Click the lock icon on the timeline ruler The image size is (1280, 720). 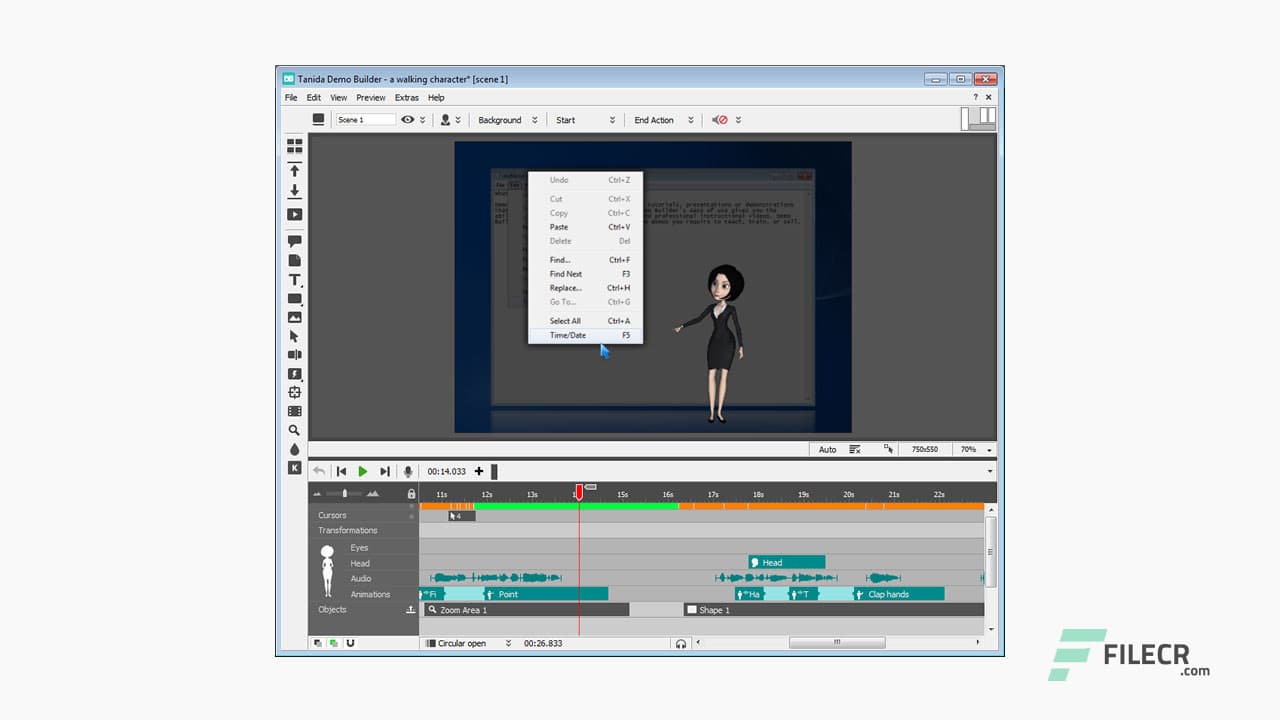pos(412,494)
